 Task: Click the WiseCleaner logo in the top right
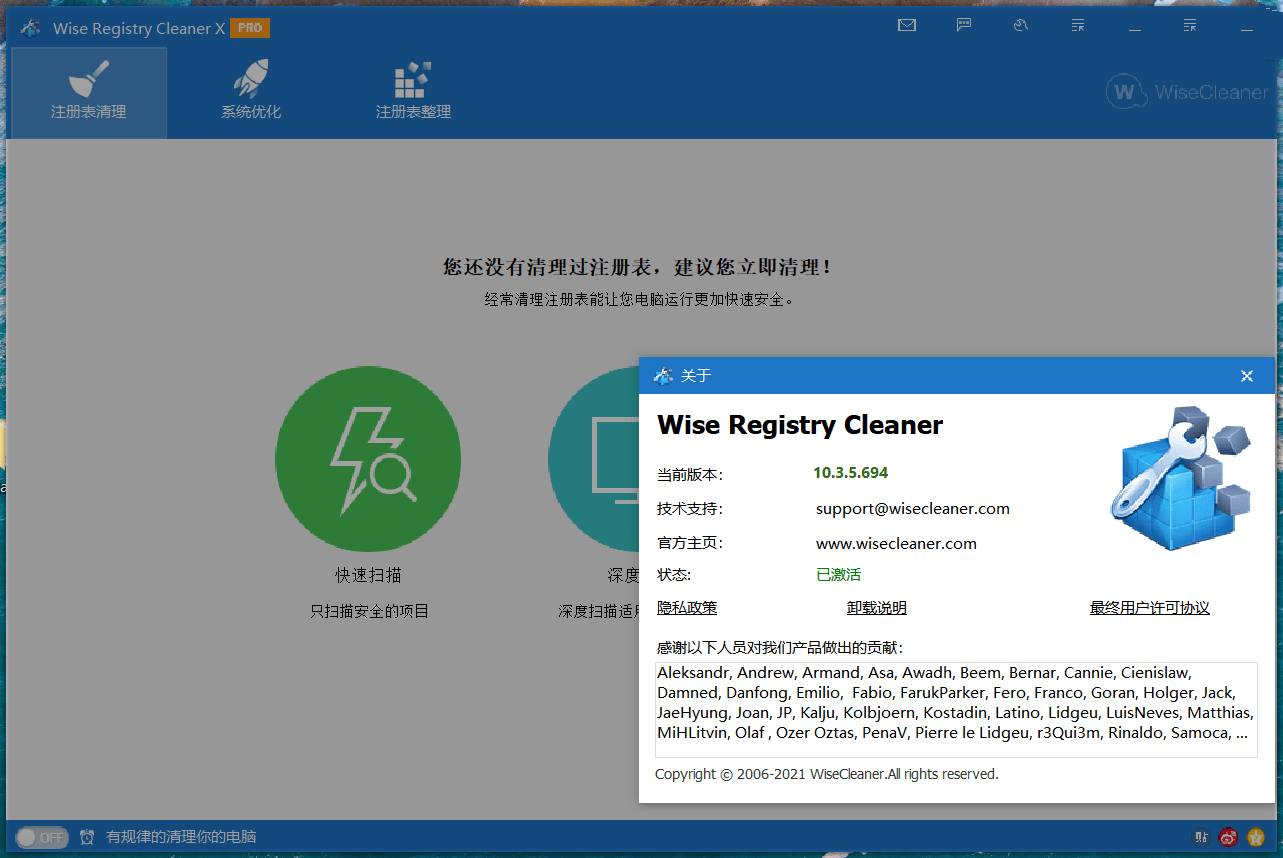tap(1186, 91)
